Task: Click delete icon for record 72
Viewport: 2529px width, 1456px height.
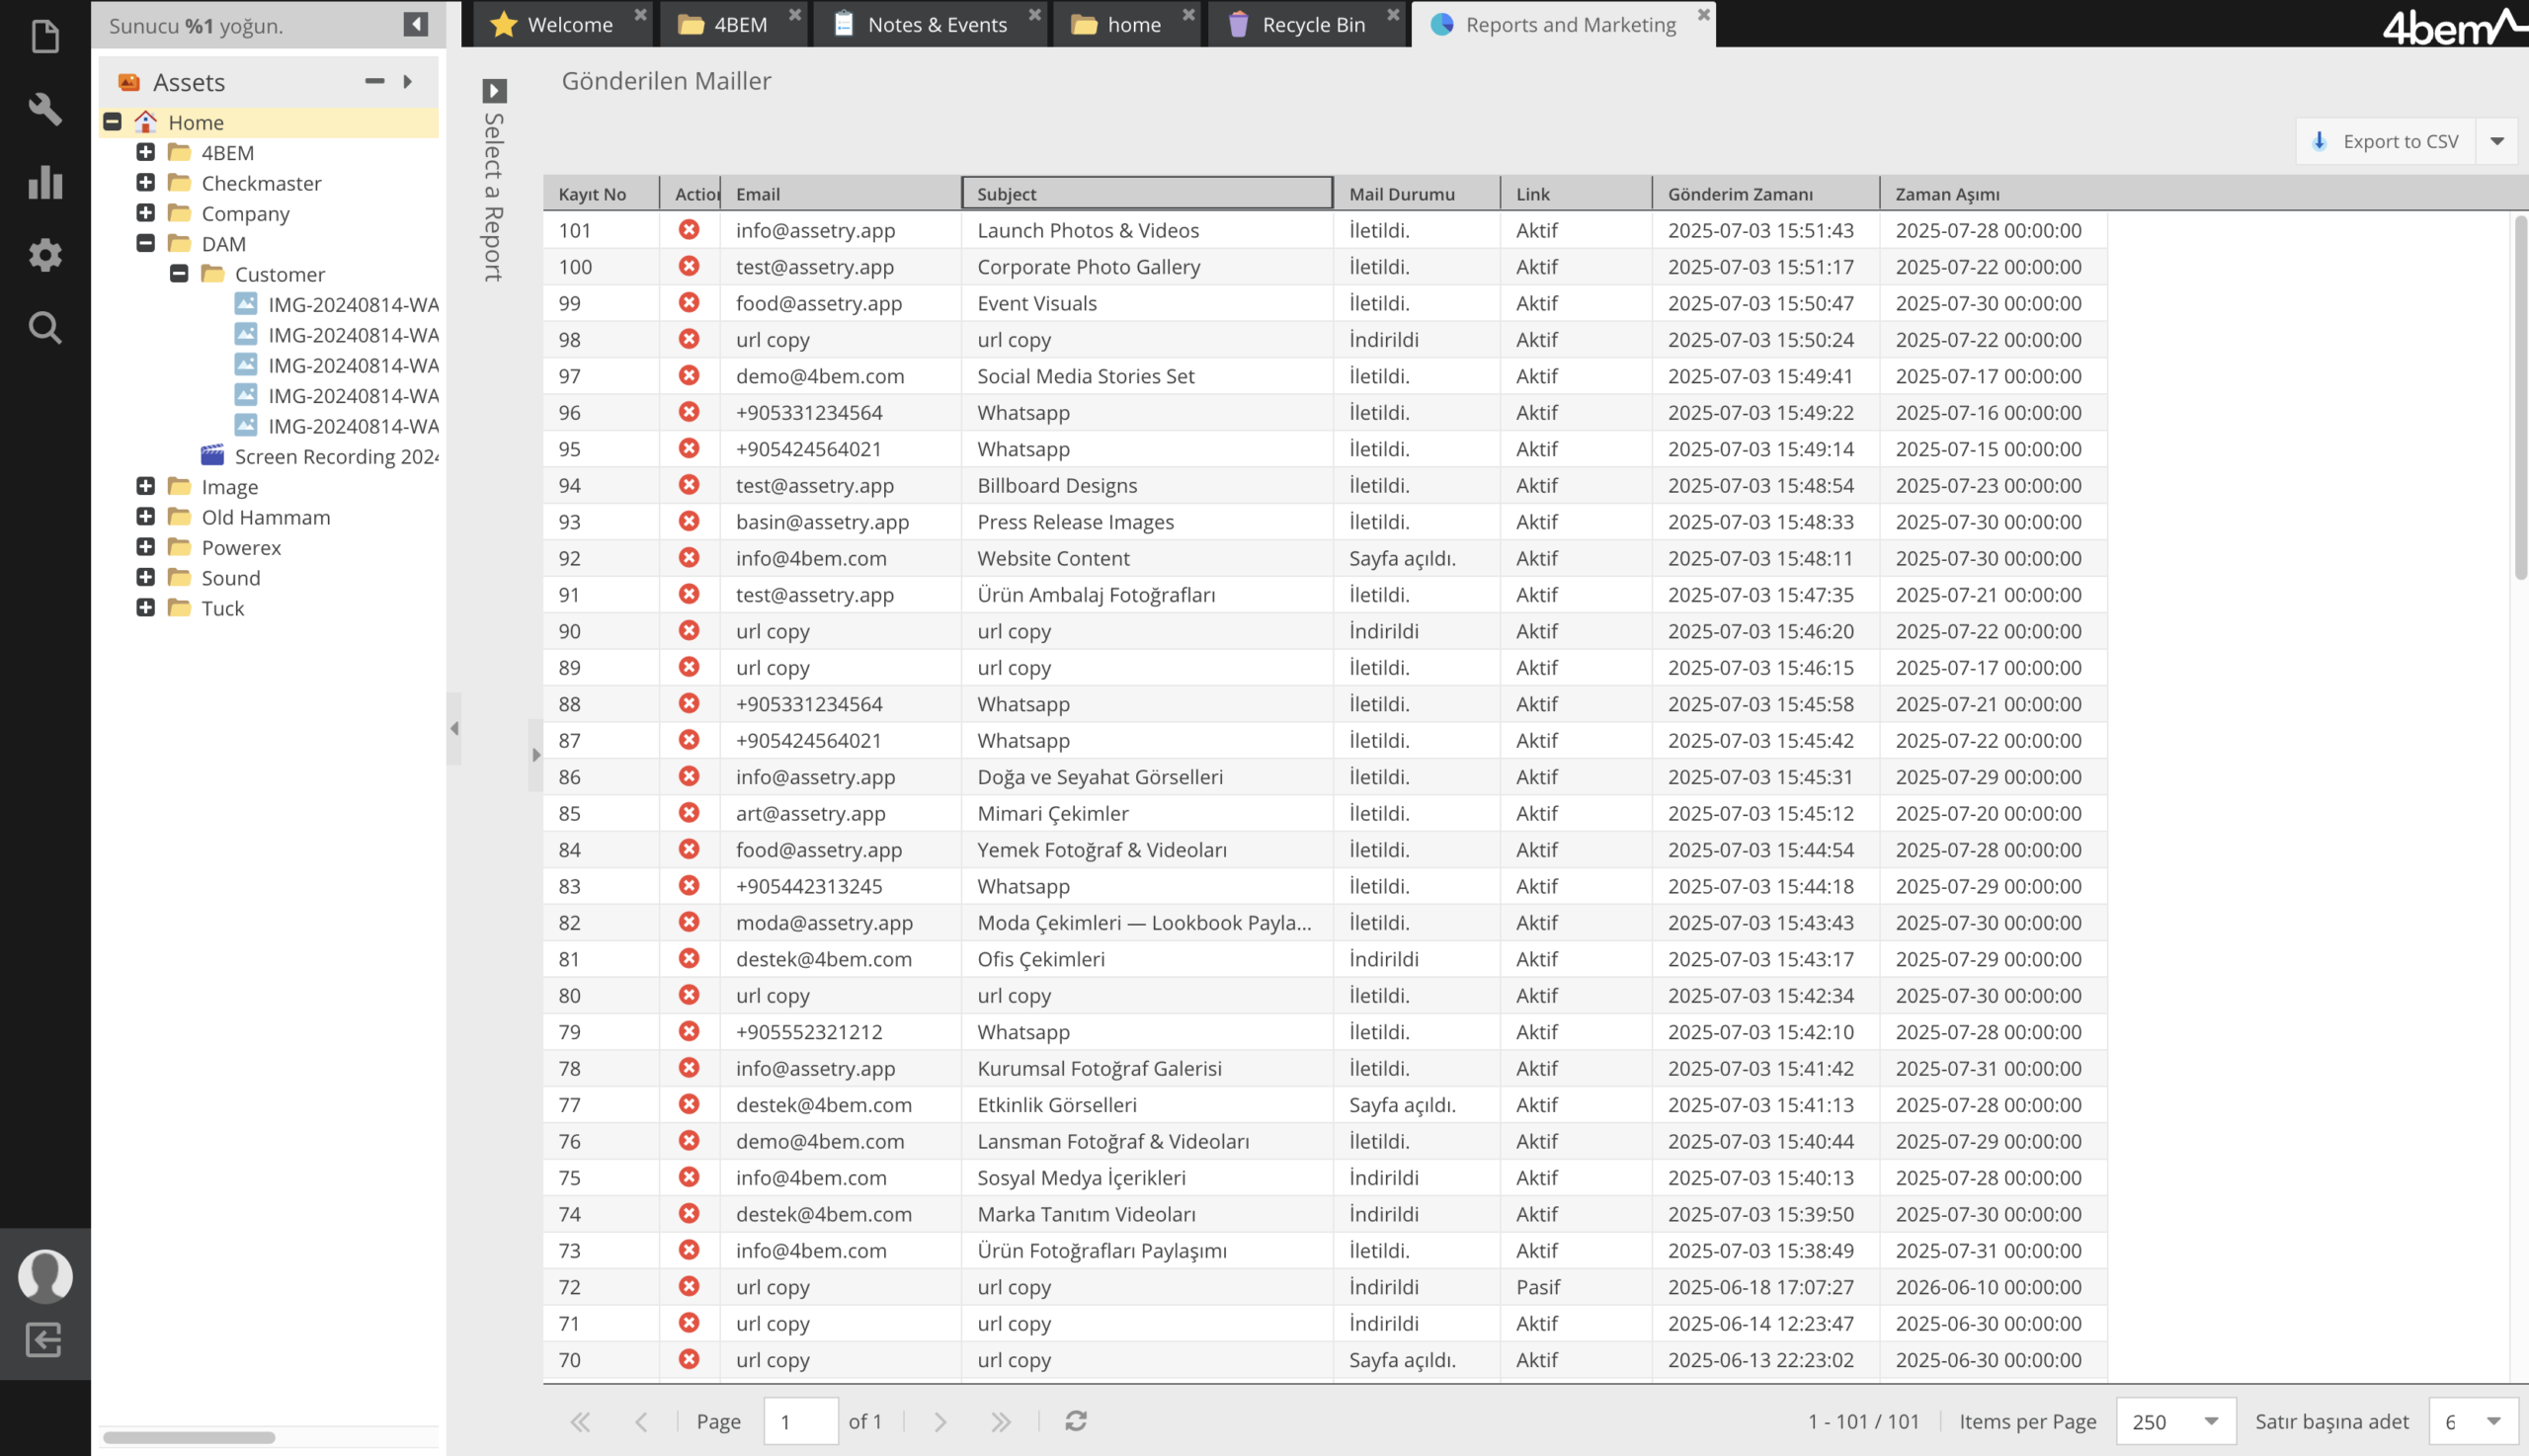Action: (x=689, y=1286)
